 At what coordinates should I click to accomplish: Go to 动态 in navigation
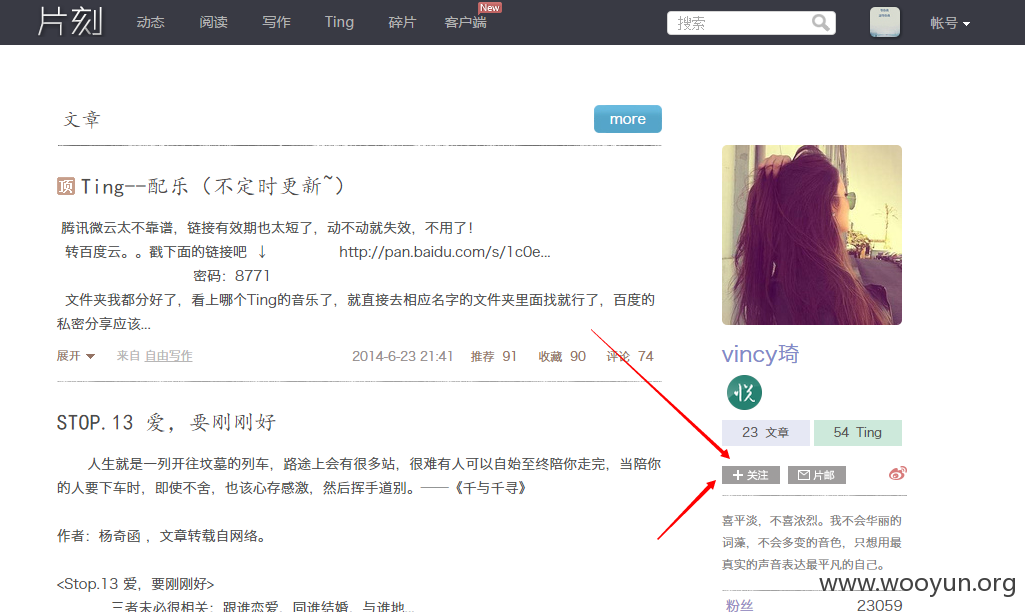[x=150, y=22]
